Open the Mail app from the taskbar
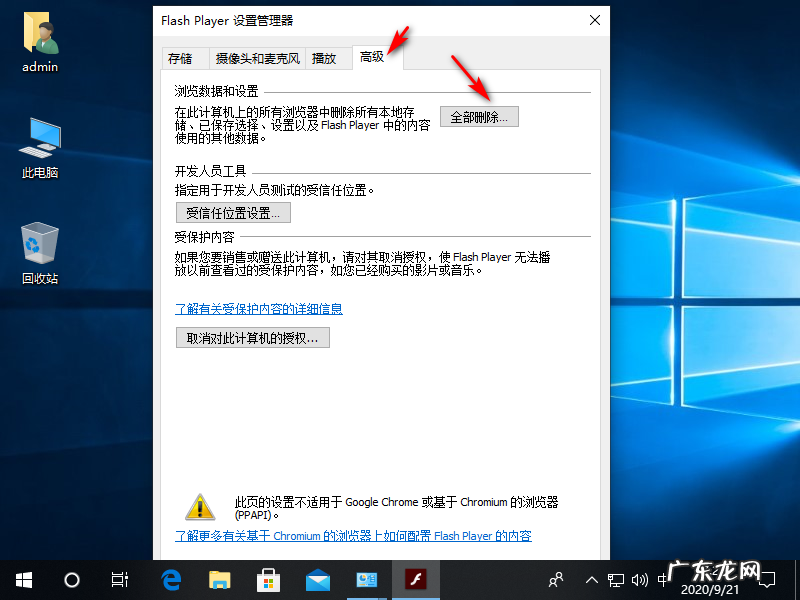Viewport: 800px width, 600px height. [317, 579]
